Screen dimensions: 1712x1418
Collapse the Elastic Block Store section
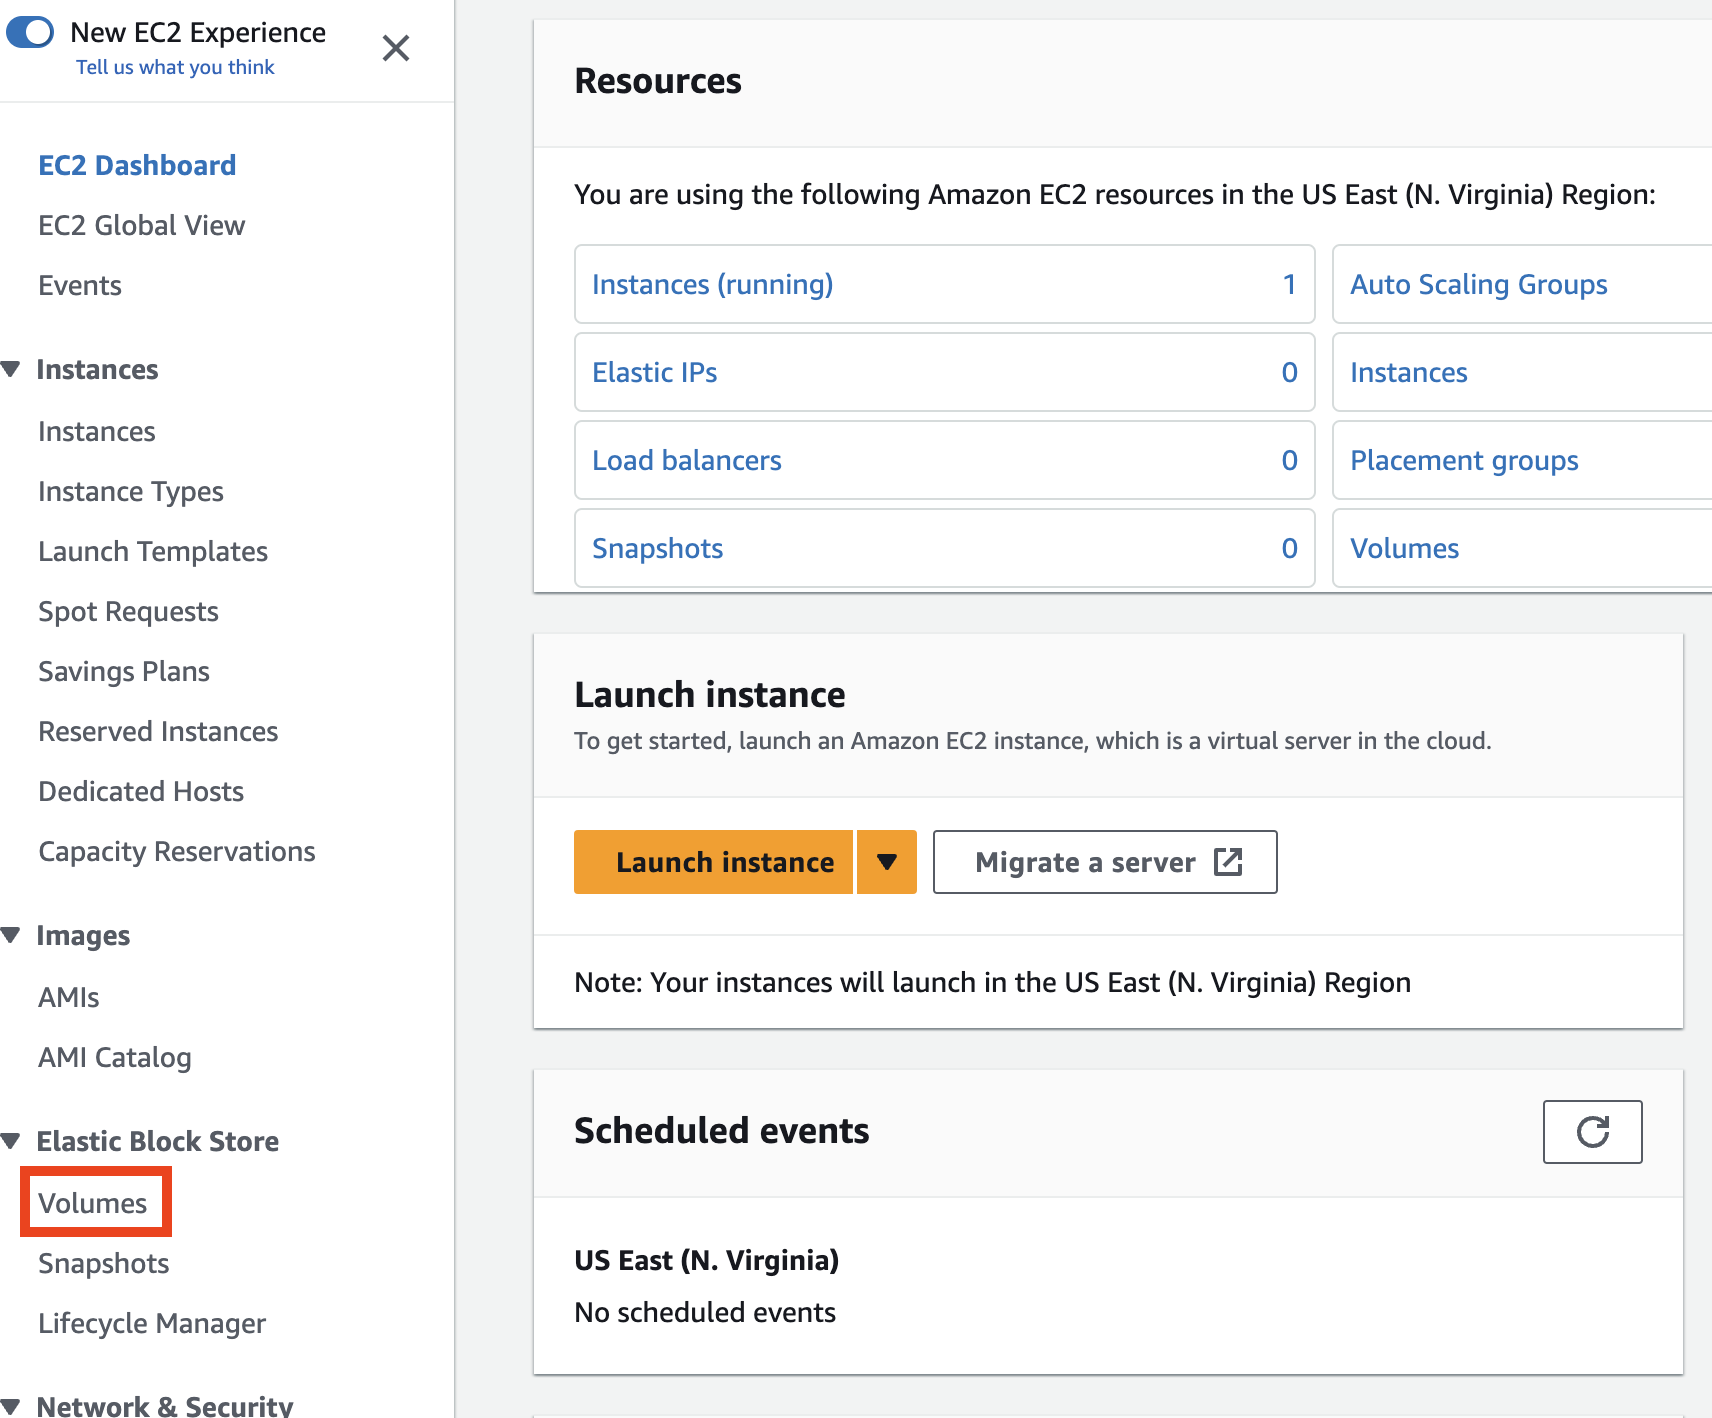click(x=11, y=1141)
